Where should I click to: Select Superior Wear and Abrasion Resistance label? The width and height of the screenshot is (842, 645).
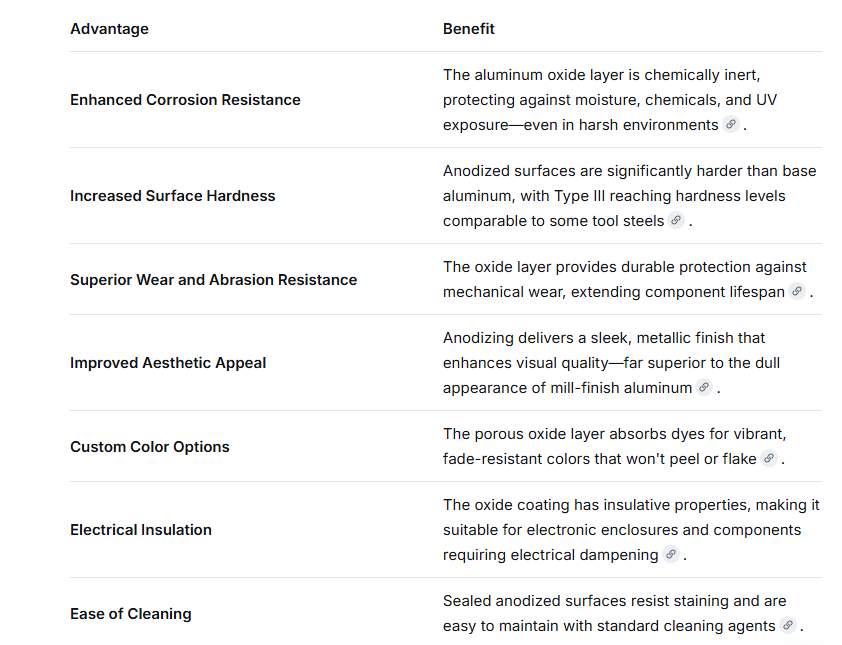[x=214, y=280]
